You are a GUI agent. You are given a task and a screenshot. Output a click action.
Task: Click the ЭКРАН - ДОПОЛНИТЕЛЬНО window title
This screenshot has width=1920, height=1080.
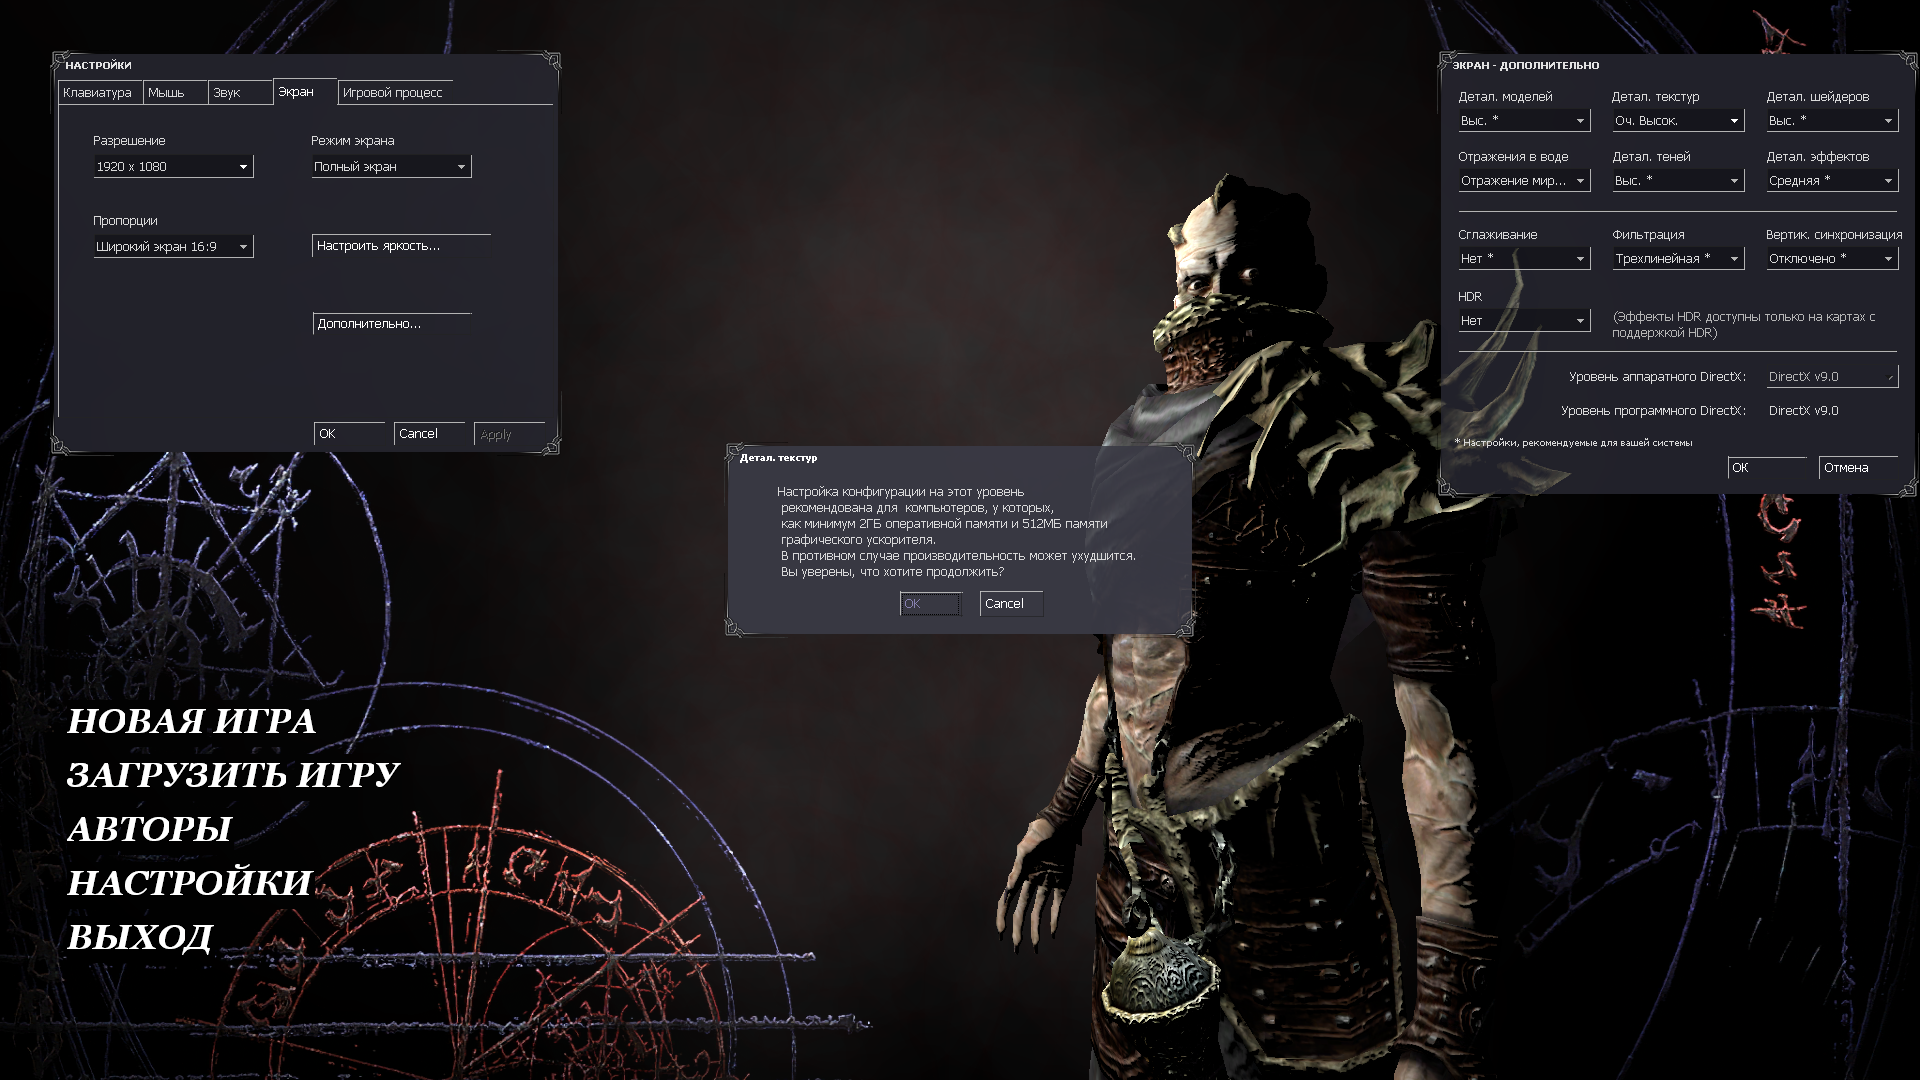pos(1526,65)
